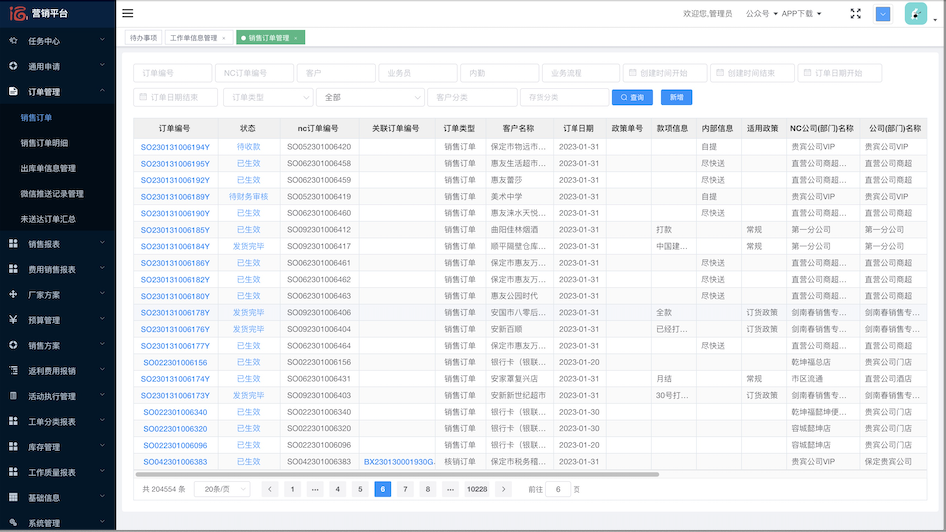The height and width of the screenshot is (532, 946).
Task: Open order link SO230131006194Y
Action: 175,147
